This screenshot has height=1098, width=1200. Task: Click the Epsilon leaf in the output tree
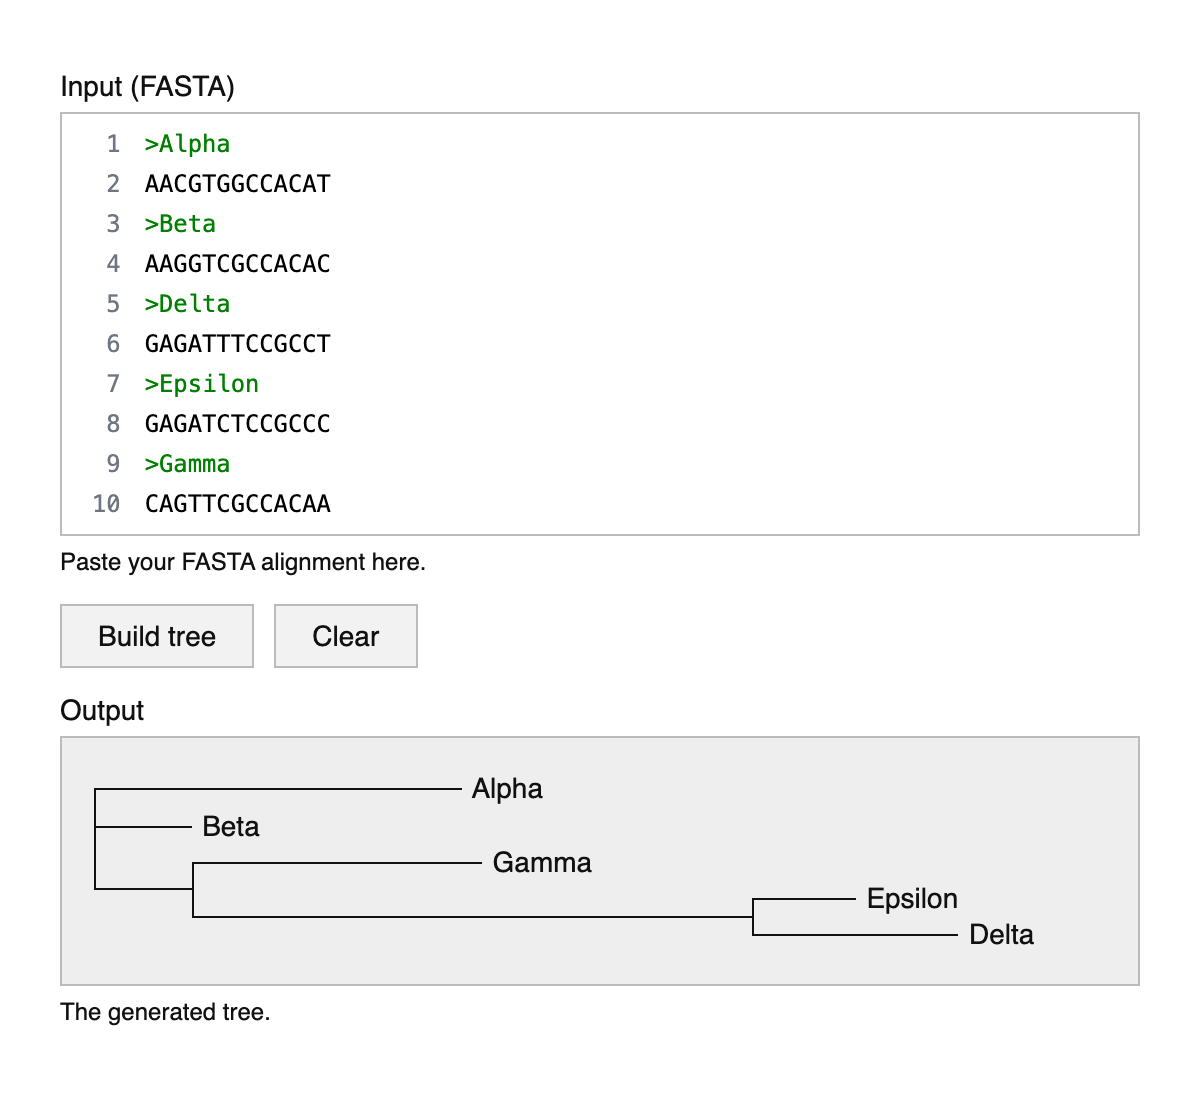click(912, 899)
